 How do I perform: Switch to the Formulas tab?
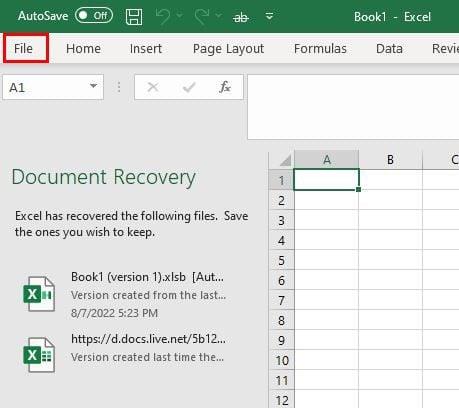pyautogui.click(x=320, y=49)
